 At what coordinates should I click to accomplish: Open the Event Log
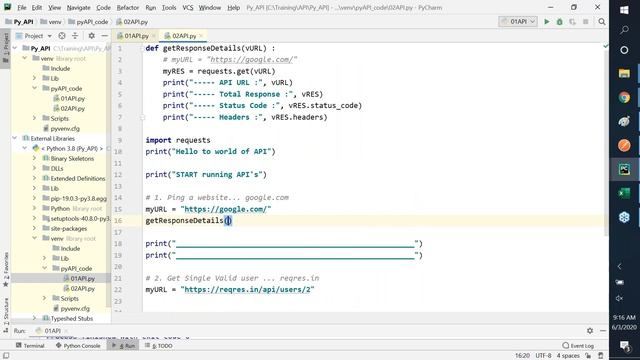578,346
